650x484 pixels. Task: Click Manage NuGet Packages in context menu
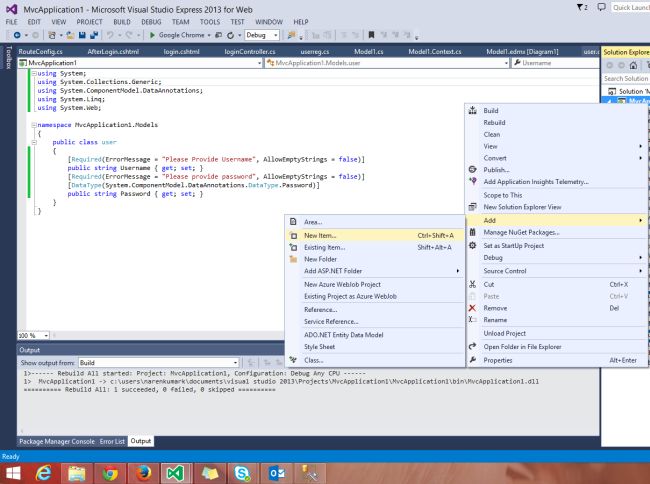coord(519,232)
